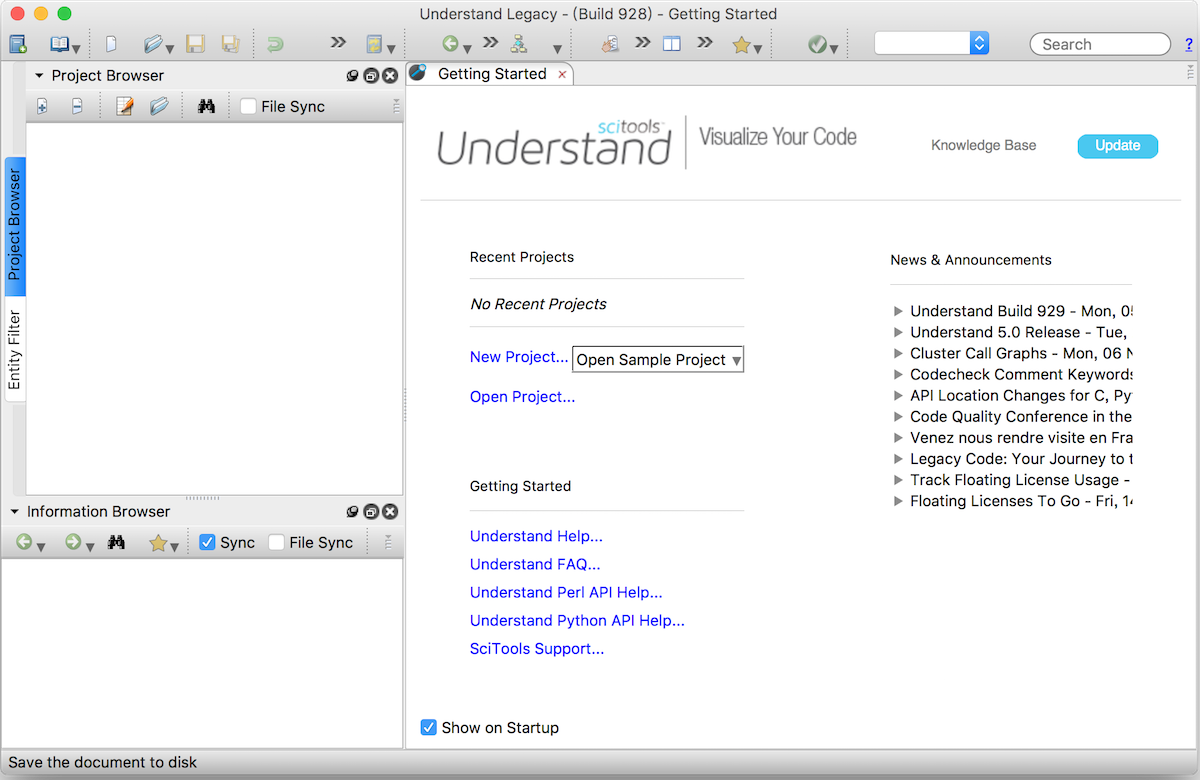Click the collapse-all minus icon in Project Browser
Image resolution: width=1200 pixels, height=780 pixels.
click(x=77, y=107)
